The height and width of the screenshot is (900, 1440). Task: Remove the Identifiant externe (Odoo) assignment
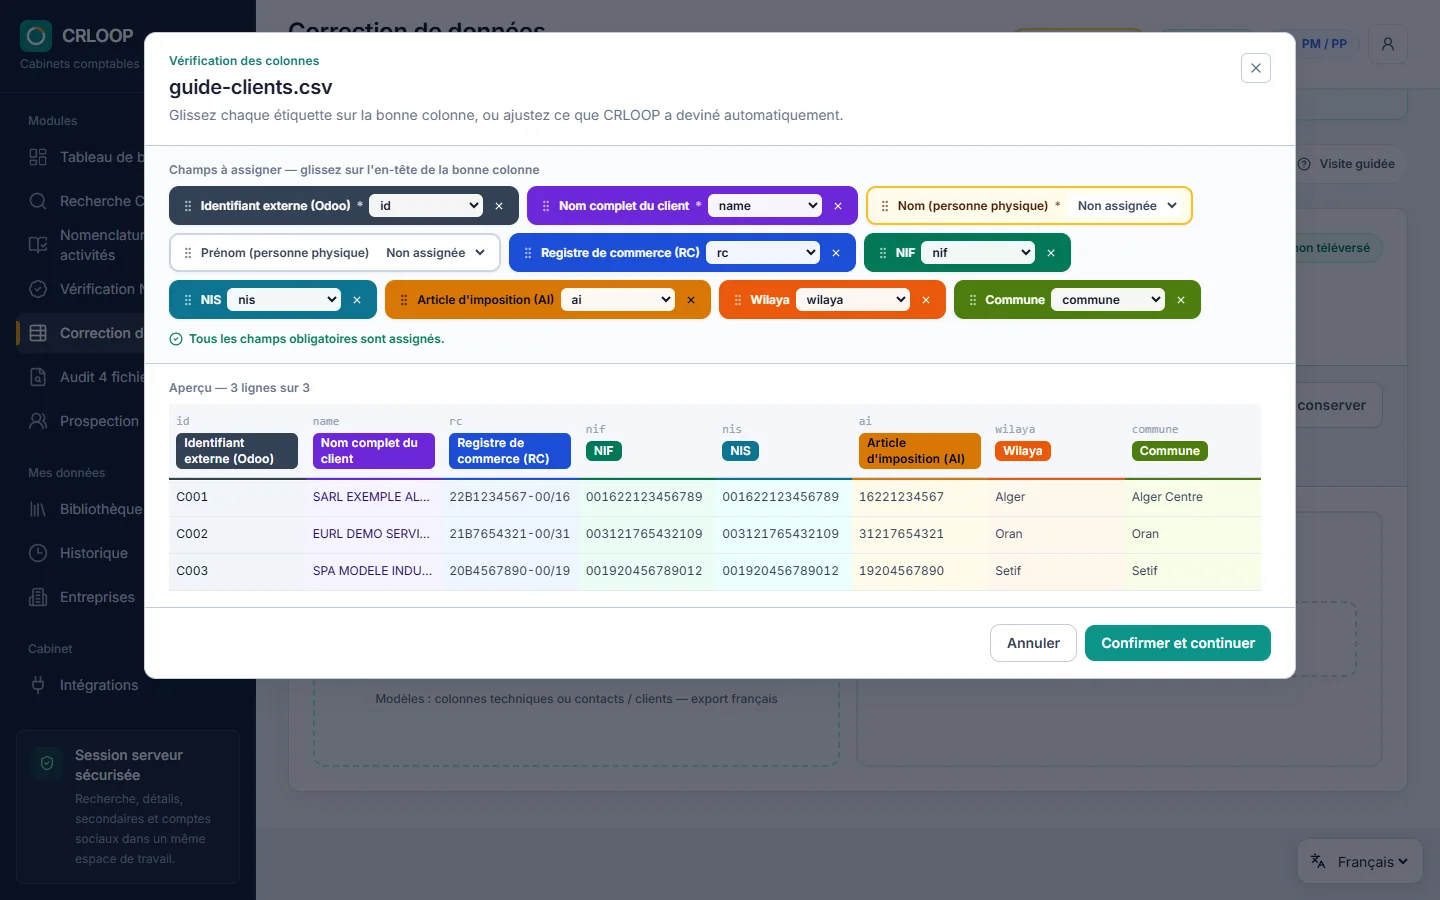point(499,206)
